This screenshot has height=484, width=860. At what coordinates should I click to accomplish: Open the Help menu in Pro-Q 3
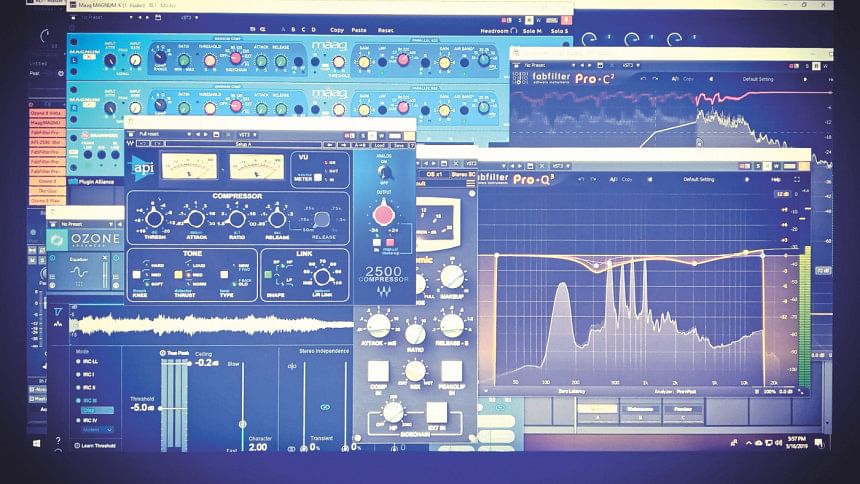click(x=776, y=179)
